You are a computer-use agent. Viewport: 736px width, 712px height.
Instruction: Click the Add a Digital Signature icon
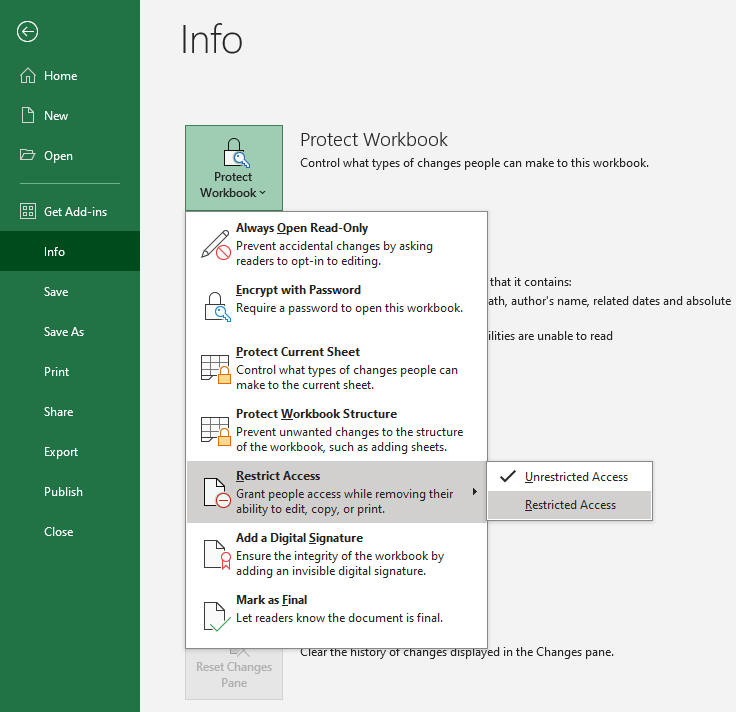pyautogui.click(x=216, y=554)
